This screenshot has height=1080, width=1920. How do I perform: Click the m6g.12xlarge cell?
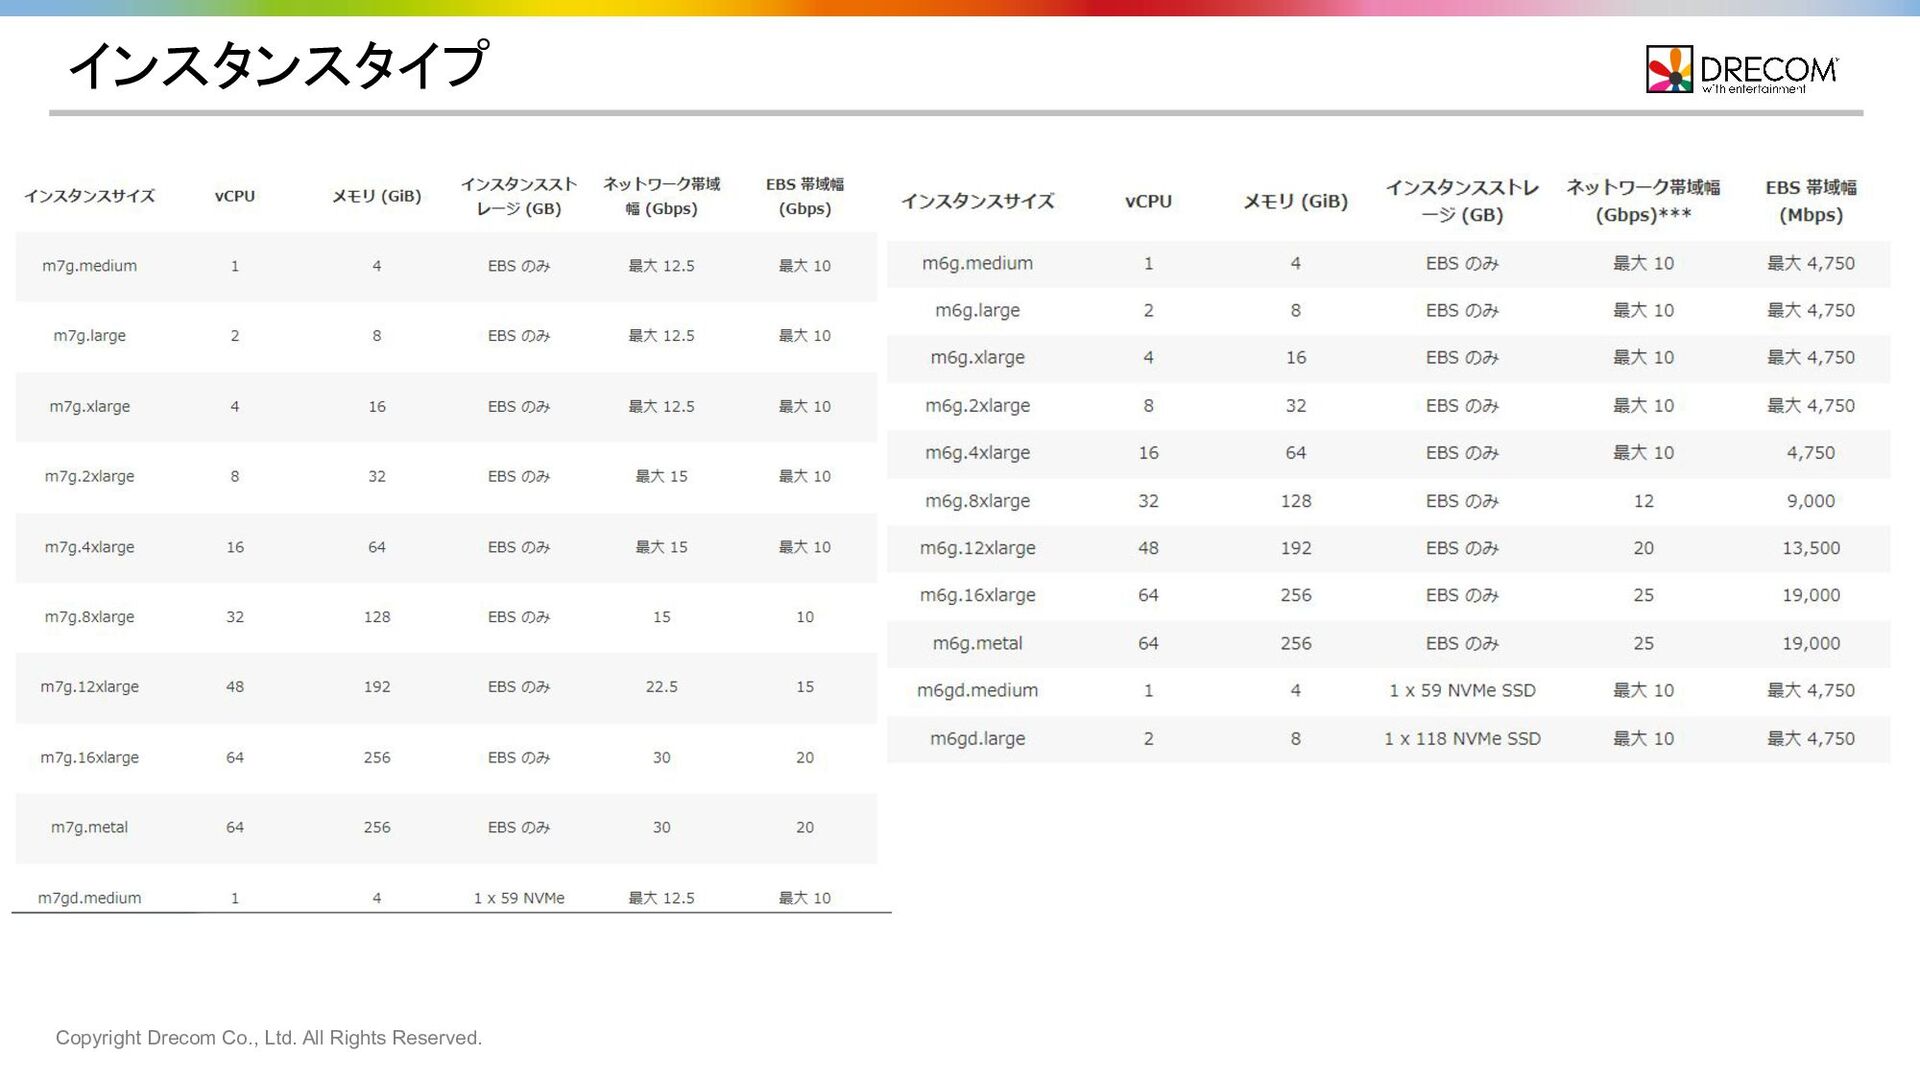pyautogui.click(x=977, y=548)
